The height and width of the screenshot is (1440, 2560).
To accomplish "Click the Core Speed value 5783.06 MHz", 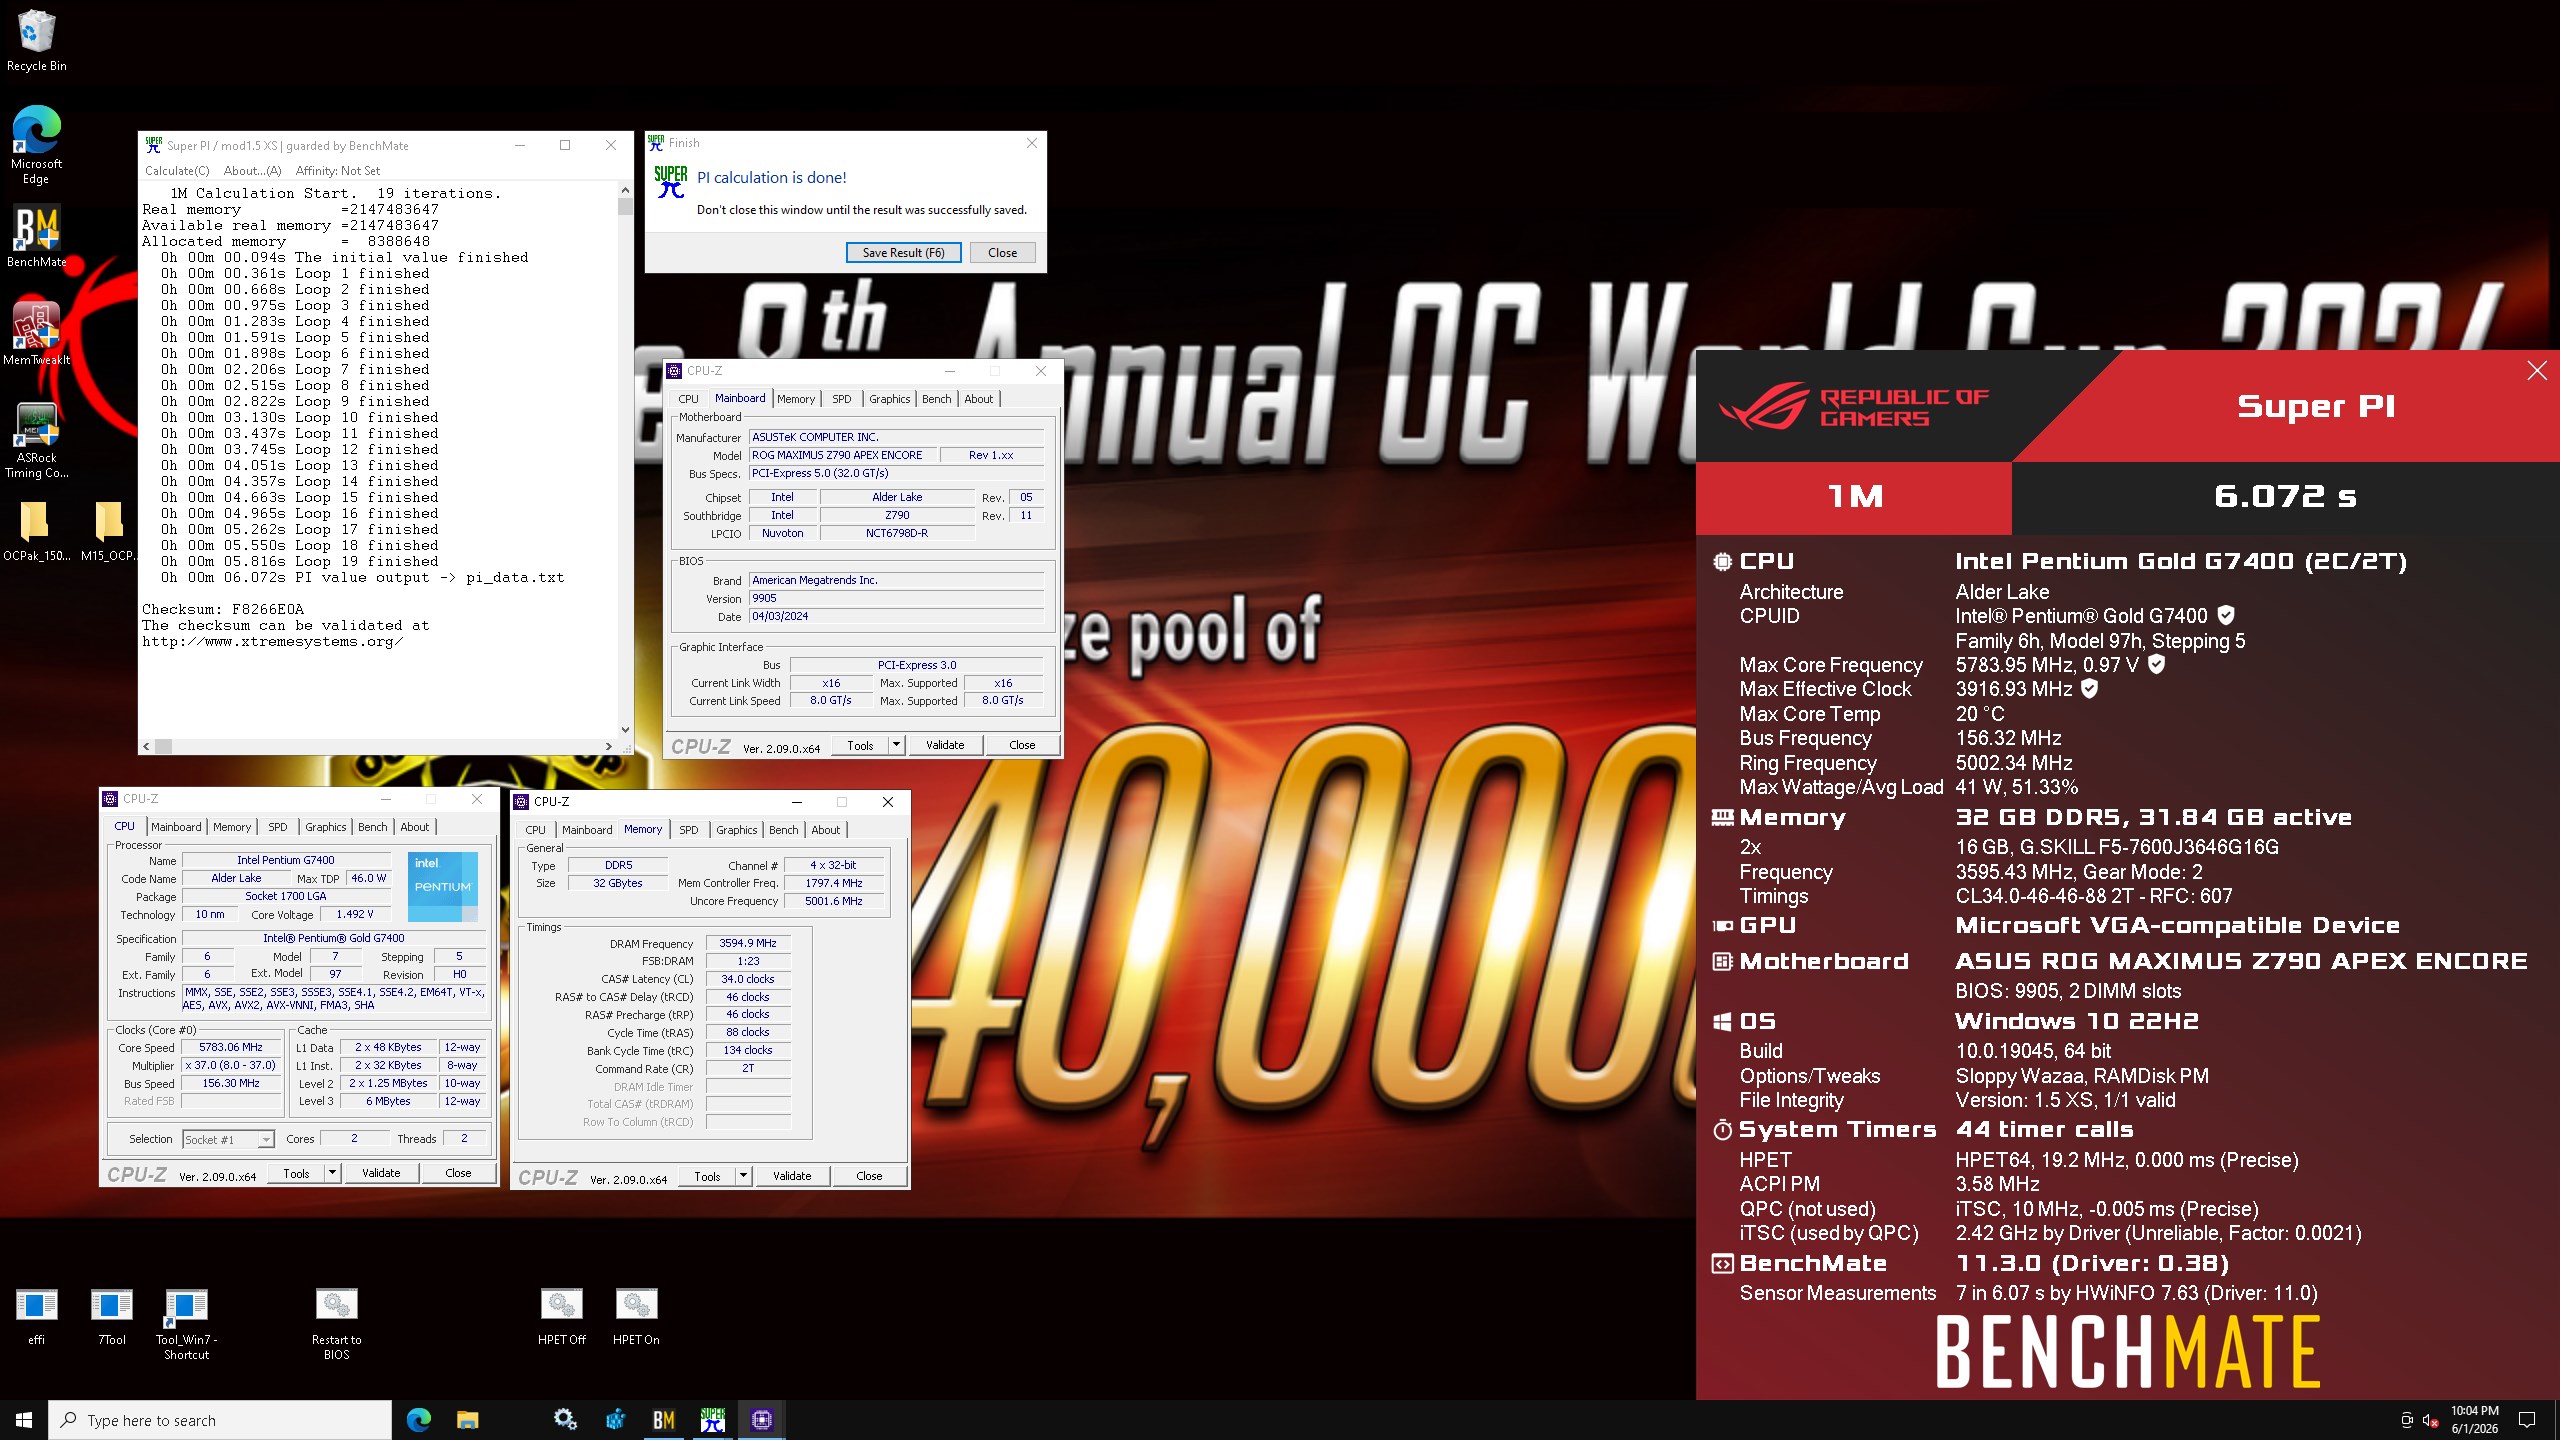I will pyautogui.click(x=231, y=1048).
